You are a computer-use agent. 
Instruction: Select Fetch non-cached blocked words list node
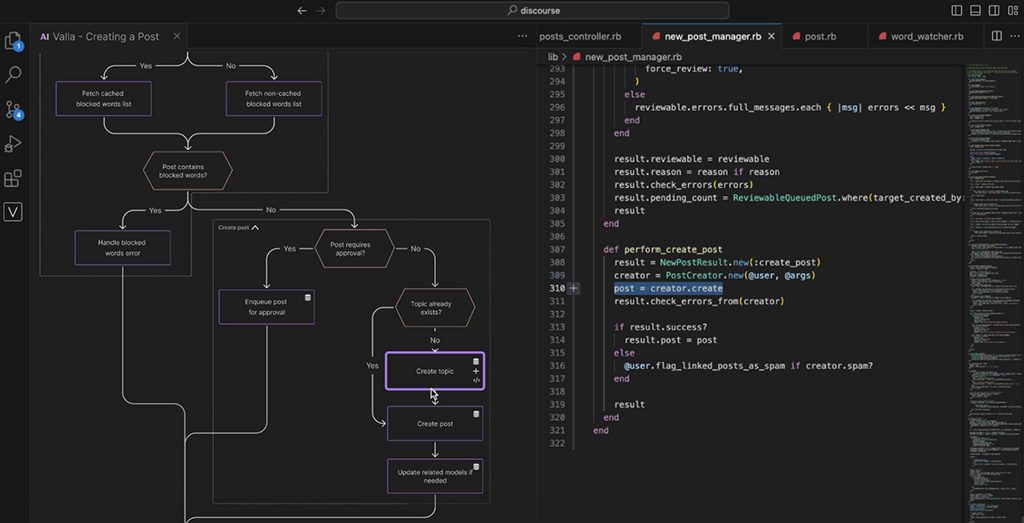click(274, 99)
